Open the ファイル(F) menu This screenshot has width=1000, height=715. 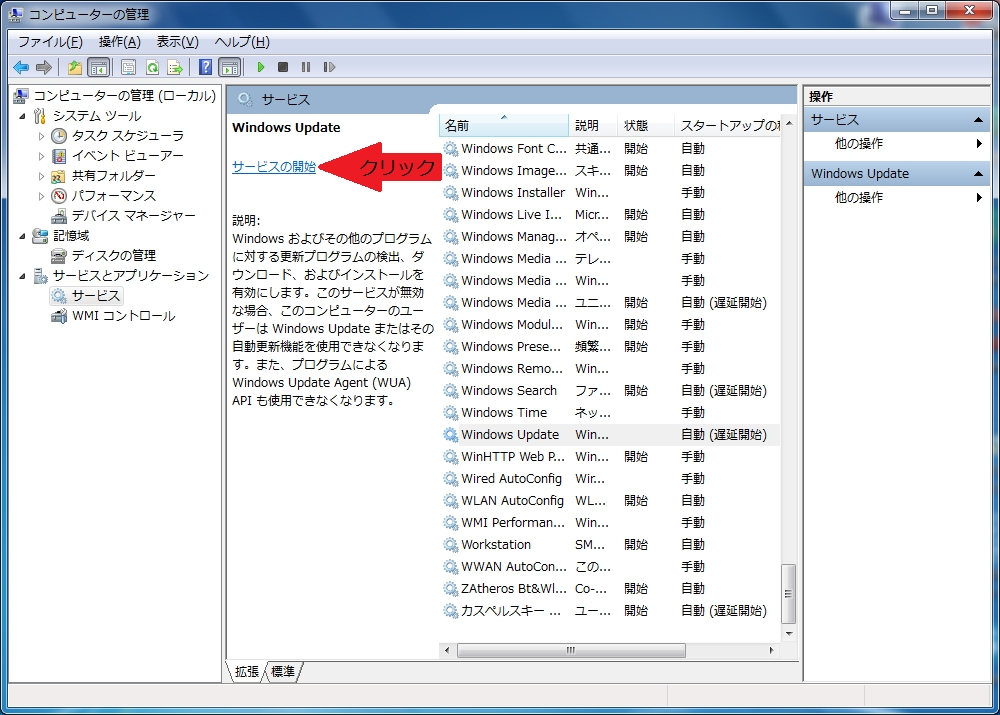point(50,42)
